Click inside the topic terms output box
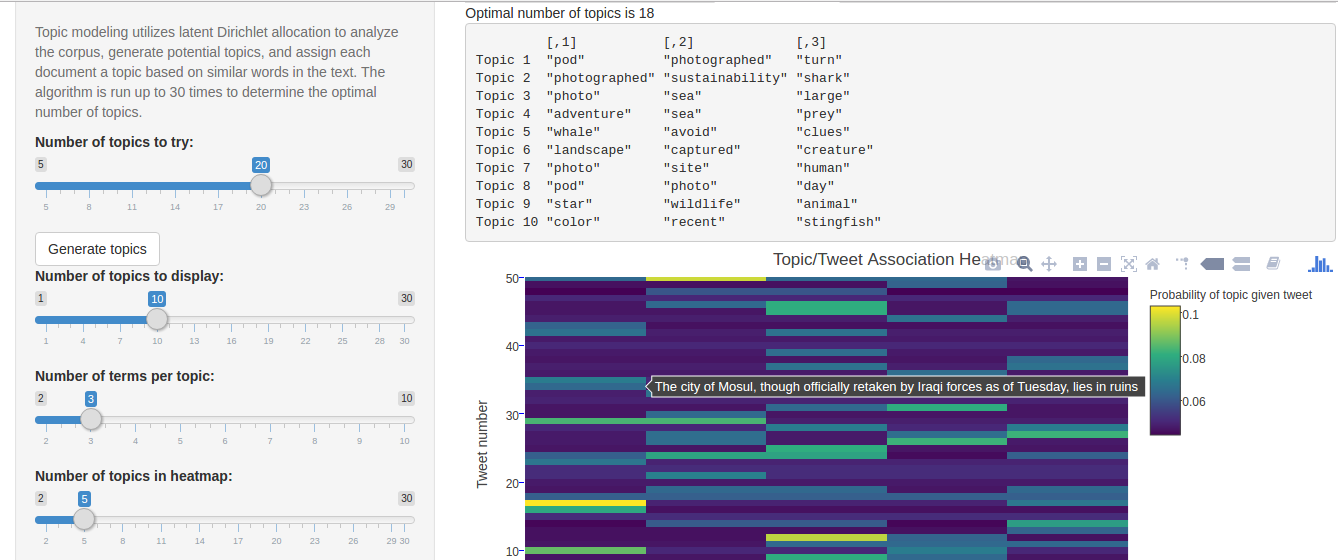Screen dimensions: 1338x560 899,132
